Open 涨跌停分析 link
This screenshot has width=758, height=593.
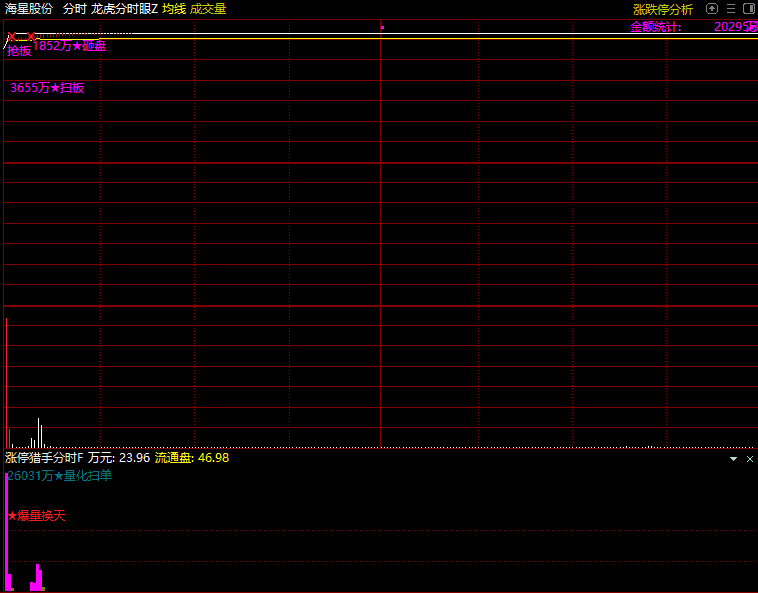coord(662,9)
